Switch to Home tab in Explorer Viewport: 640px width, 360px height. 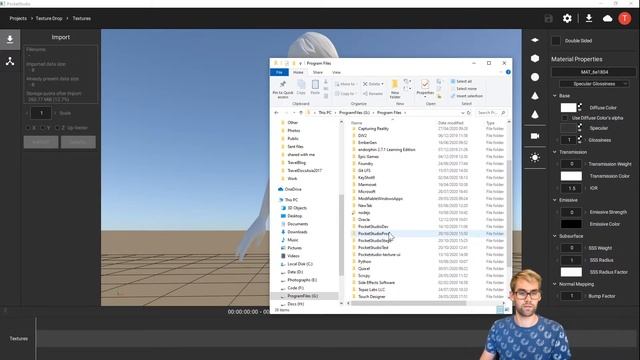[x=298, y=72]
